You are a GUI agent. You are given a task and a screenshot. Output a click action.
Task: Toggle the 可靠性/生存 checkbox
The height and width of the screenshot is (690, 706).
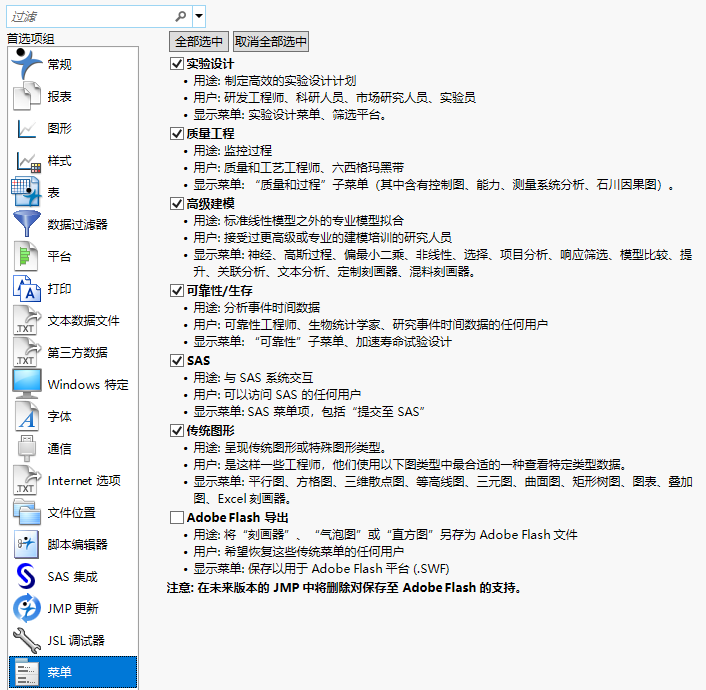(176, 291)
